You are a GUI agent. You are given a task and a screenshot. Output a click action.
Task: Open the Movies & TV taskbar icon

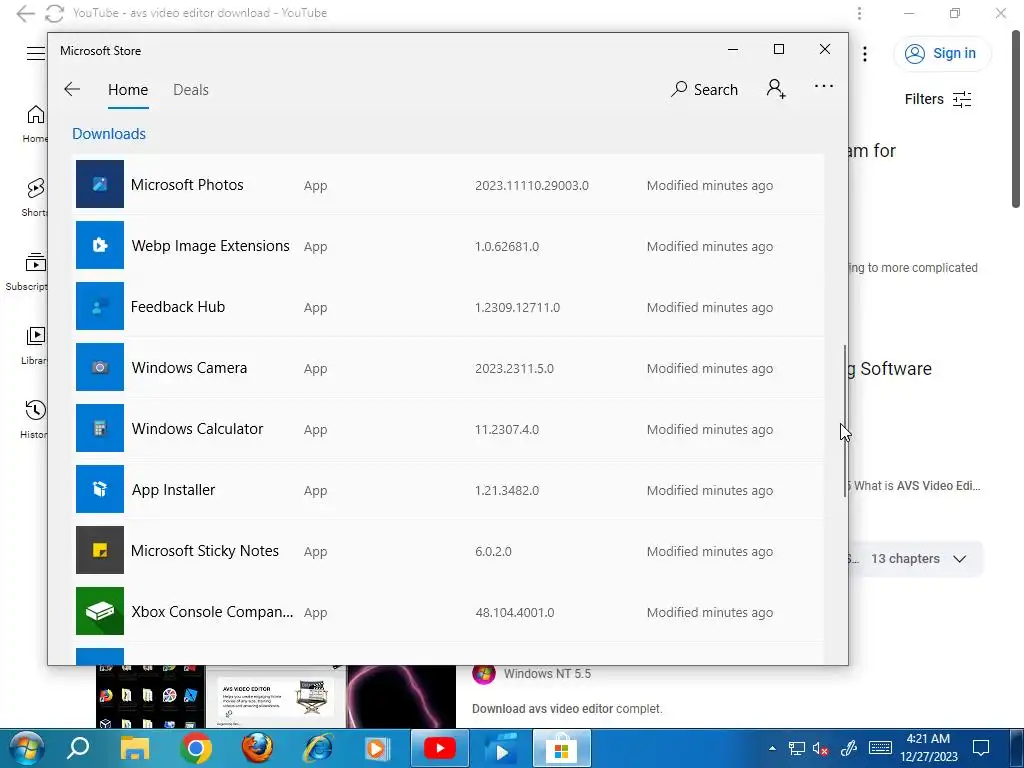click(x=501, y=748)
